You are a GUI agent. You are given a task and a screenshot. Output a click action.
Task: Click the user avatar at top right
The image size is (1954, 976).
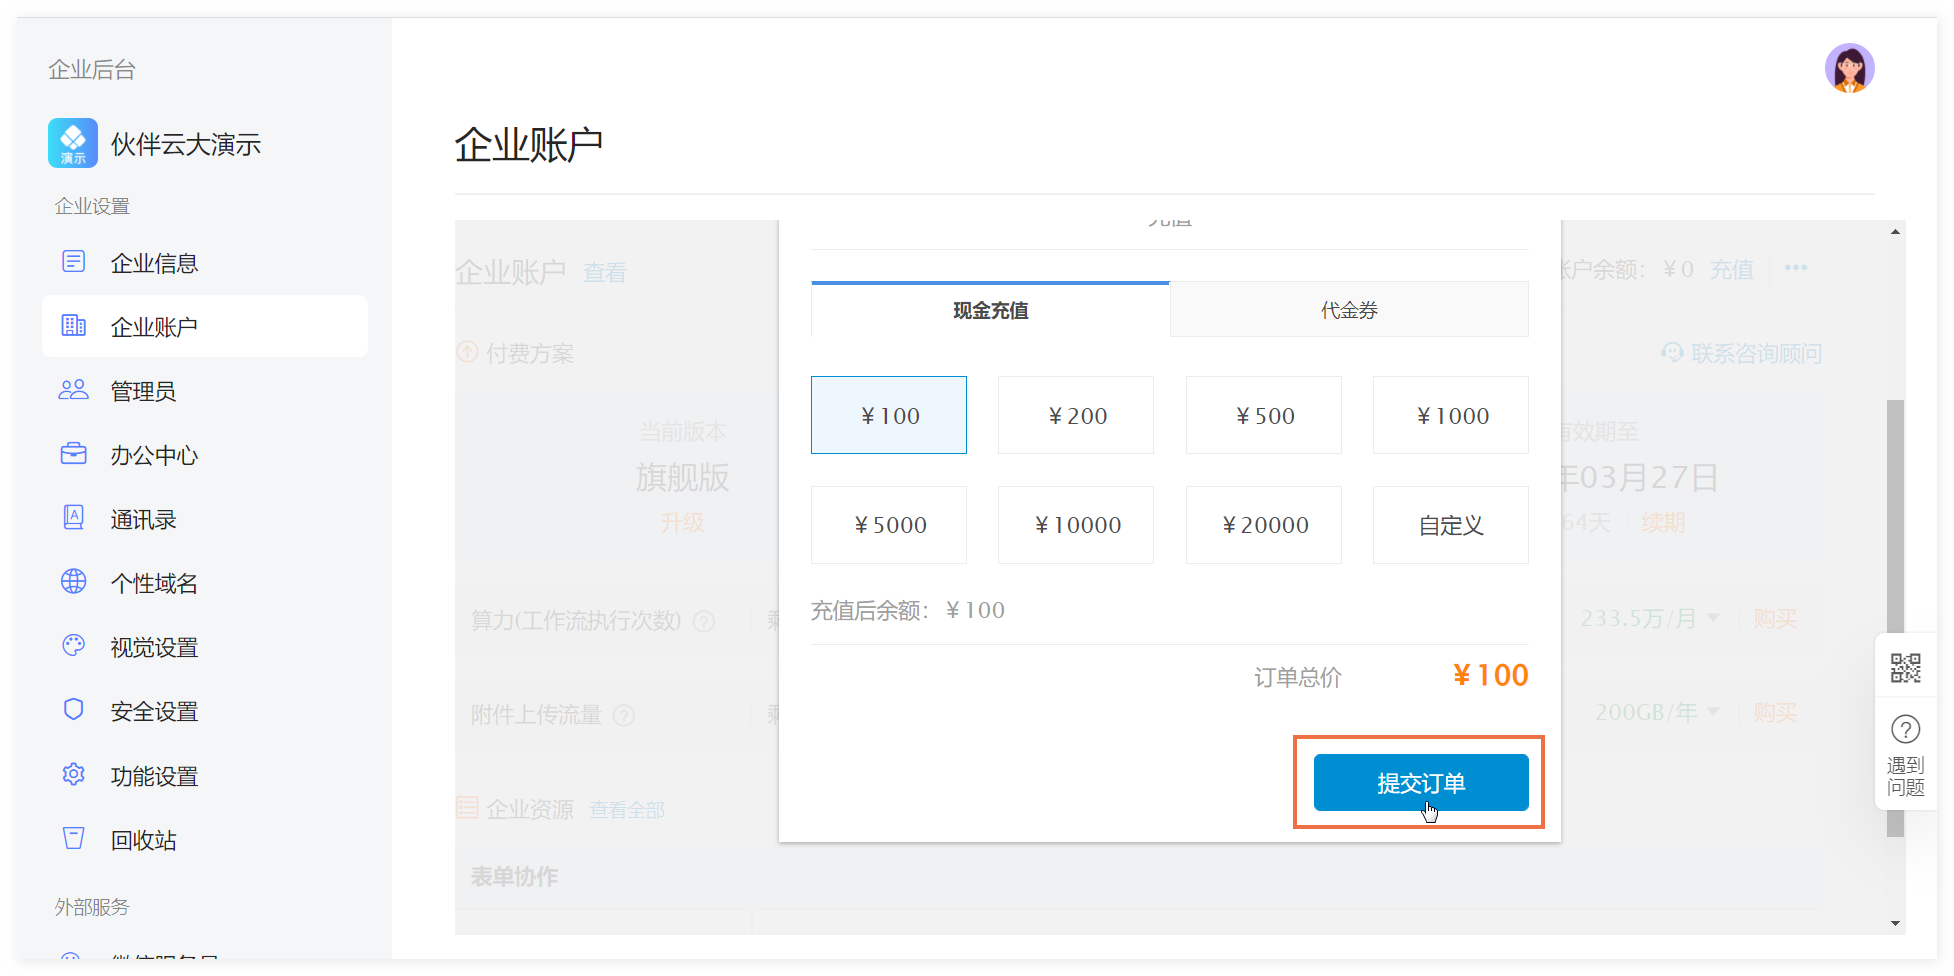coord(1848,69)
